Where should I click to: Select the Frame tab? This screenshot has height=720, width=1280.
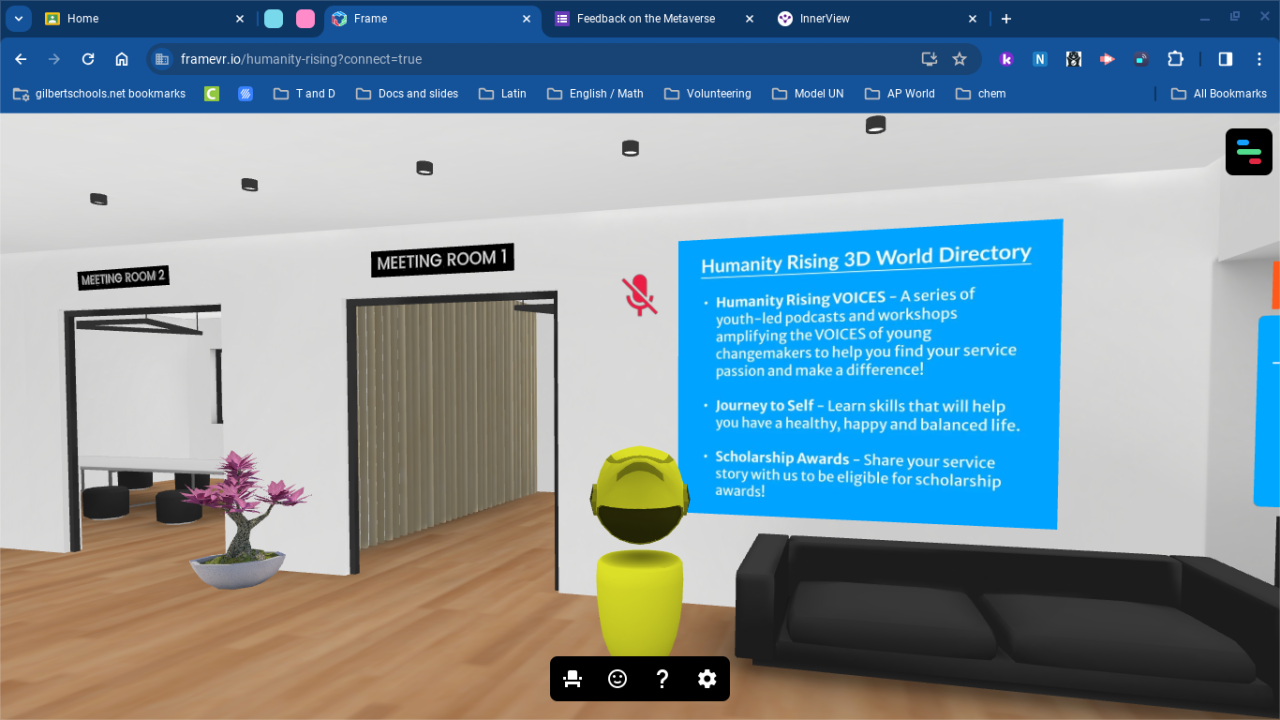coord(433,19)
